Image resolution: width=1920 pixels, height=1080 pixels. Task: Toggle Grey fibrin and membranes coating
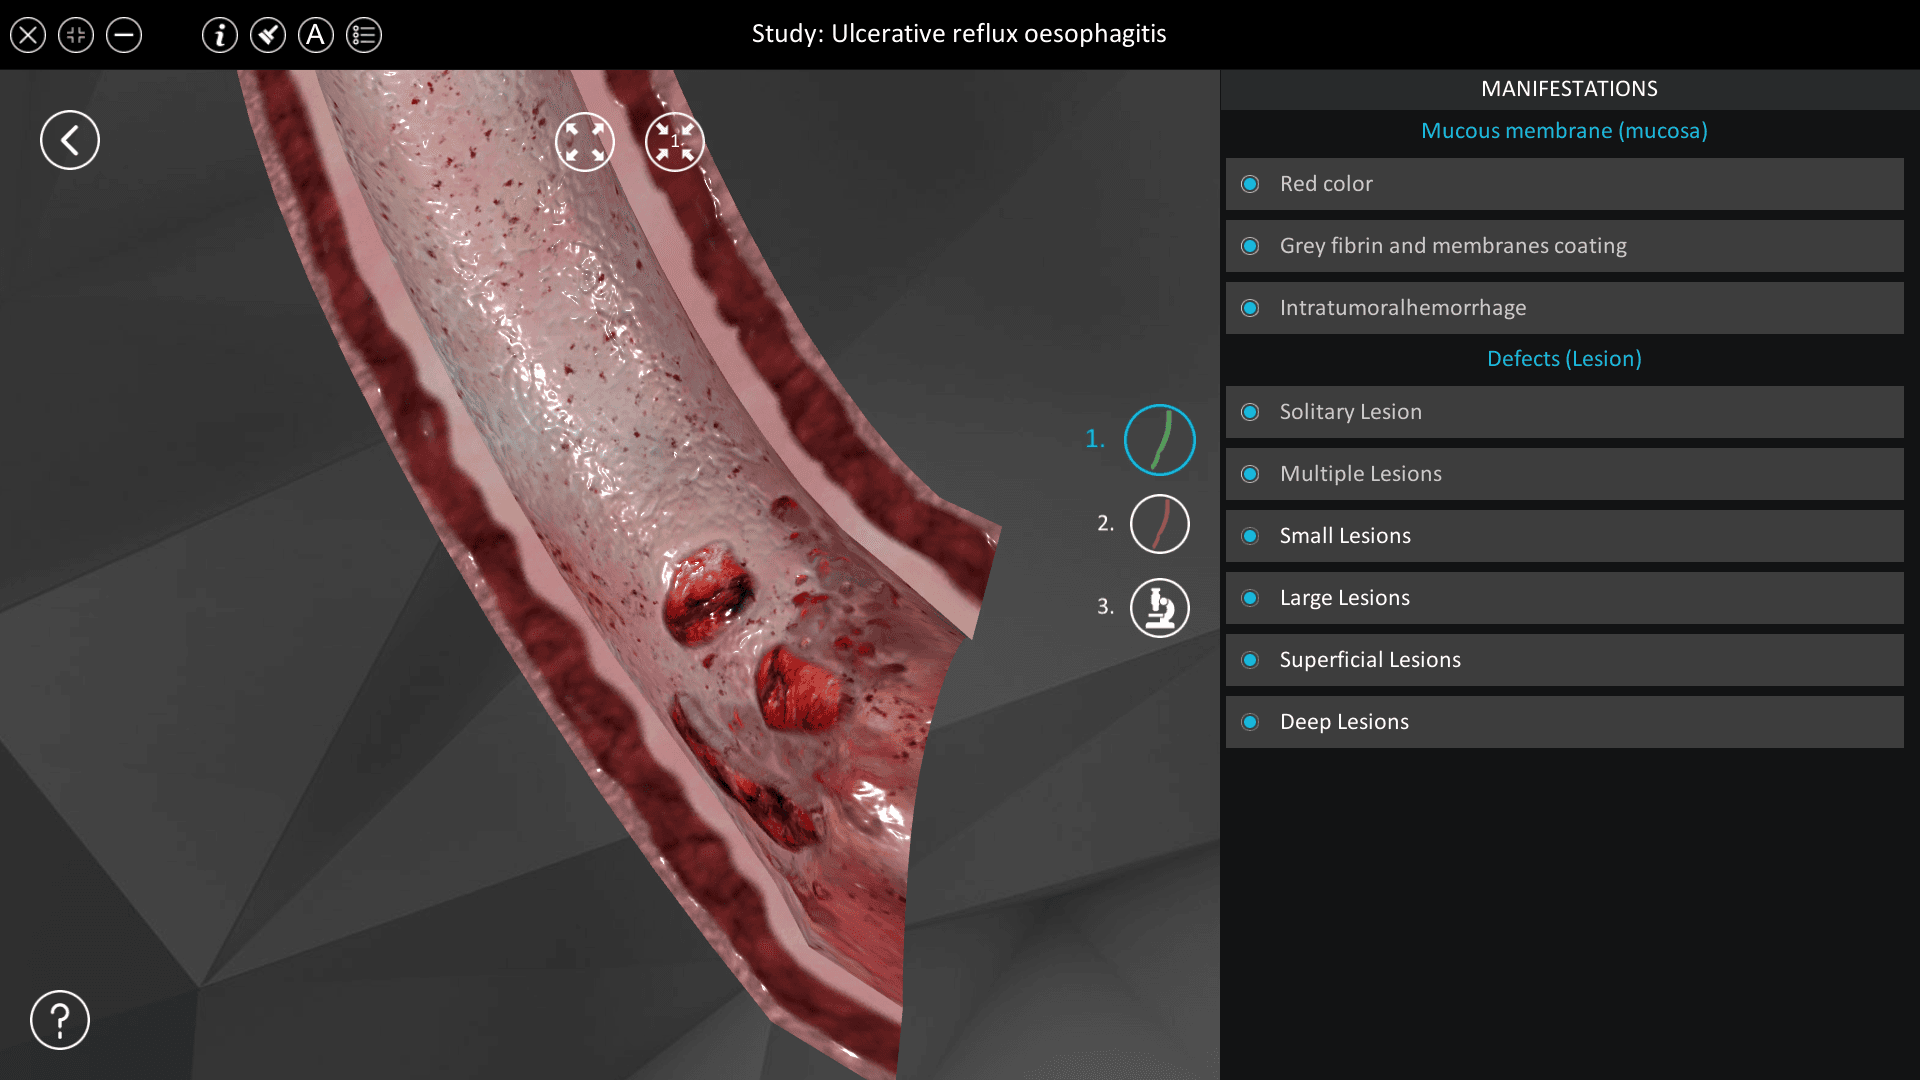pos(1565,246)
